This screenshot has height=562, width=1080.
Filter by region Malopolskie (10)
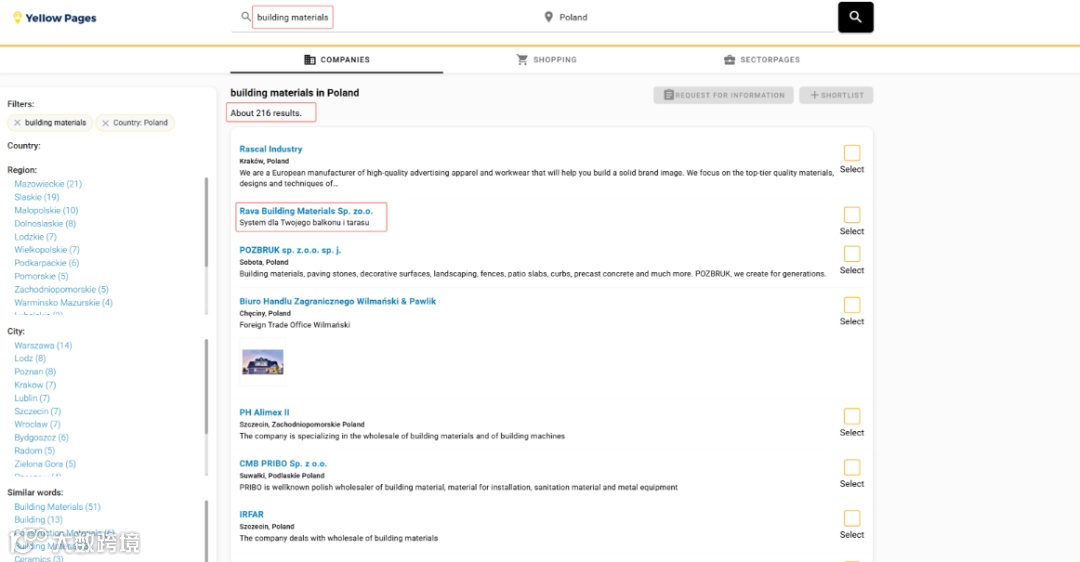(46, 210)
